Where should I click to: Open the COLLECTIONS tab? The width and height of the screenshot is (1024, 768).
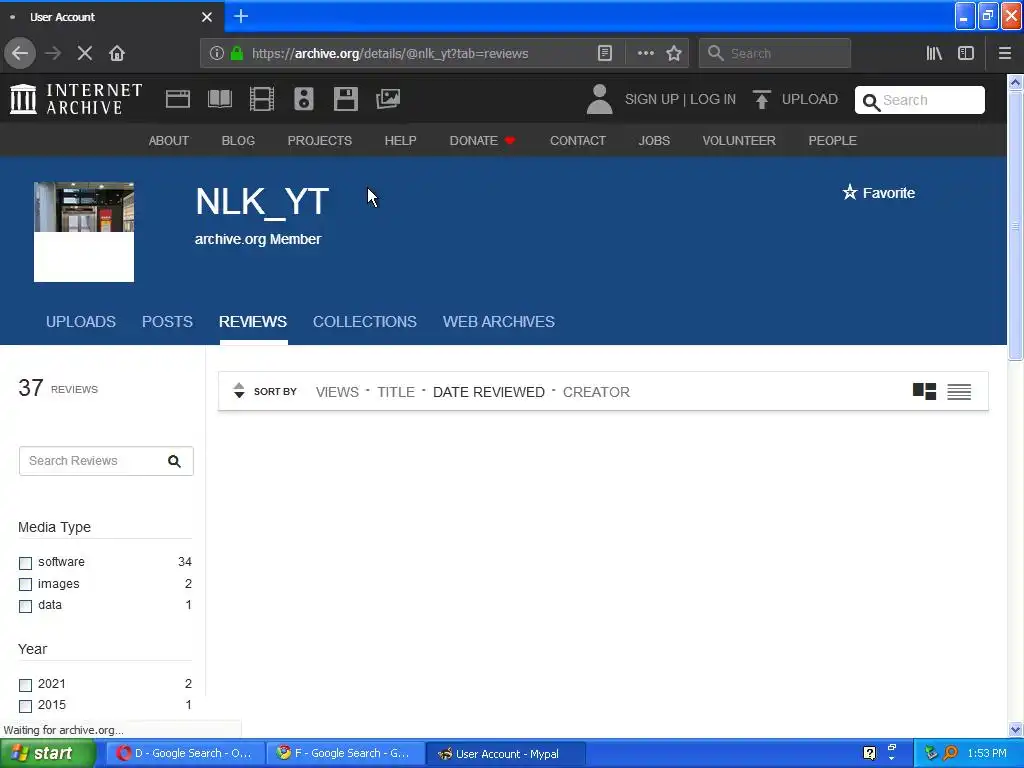pos(364,321)
